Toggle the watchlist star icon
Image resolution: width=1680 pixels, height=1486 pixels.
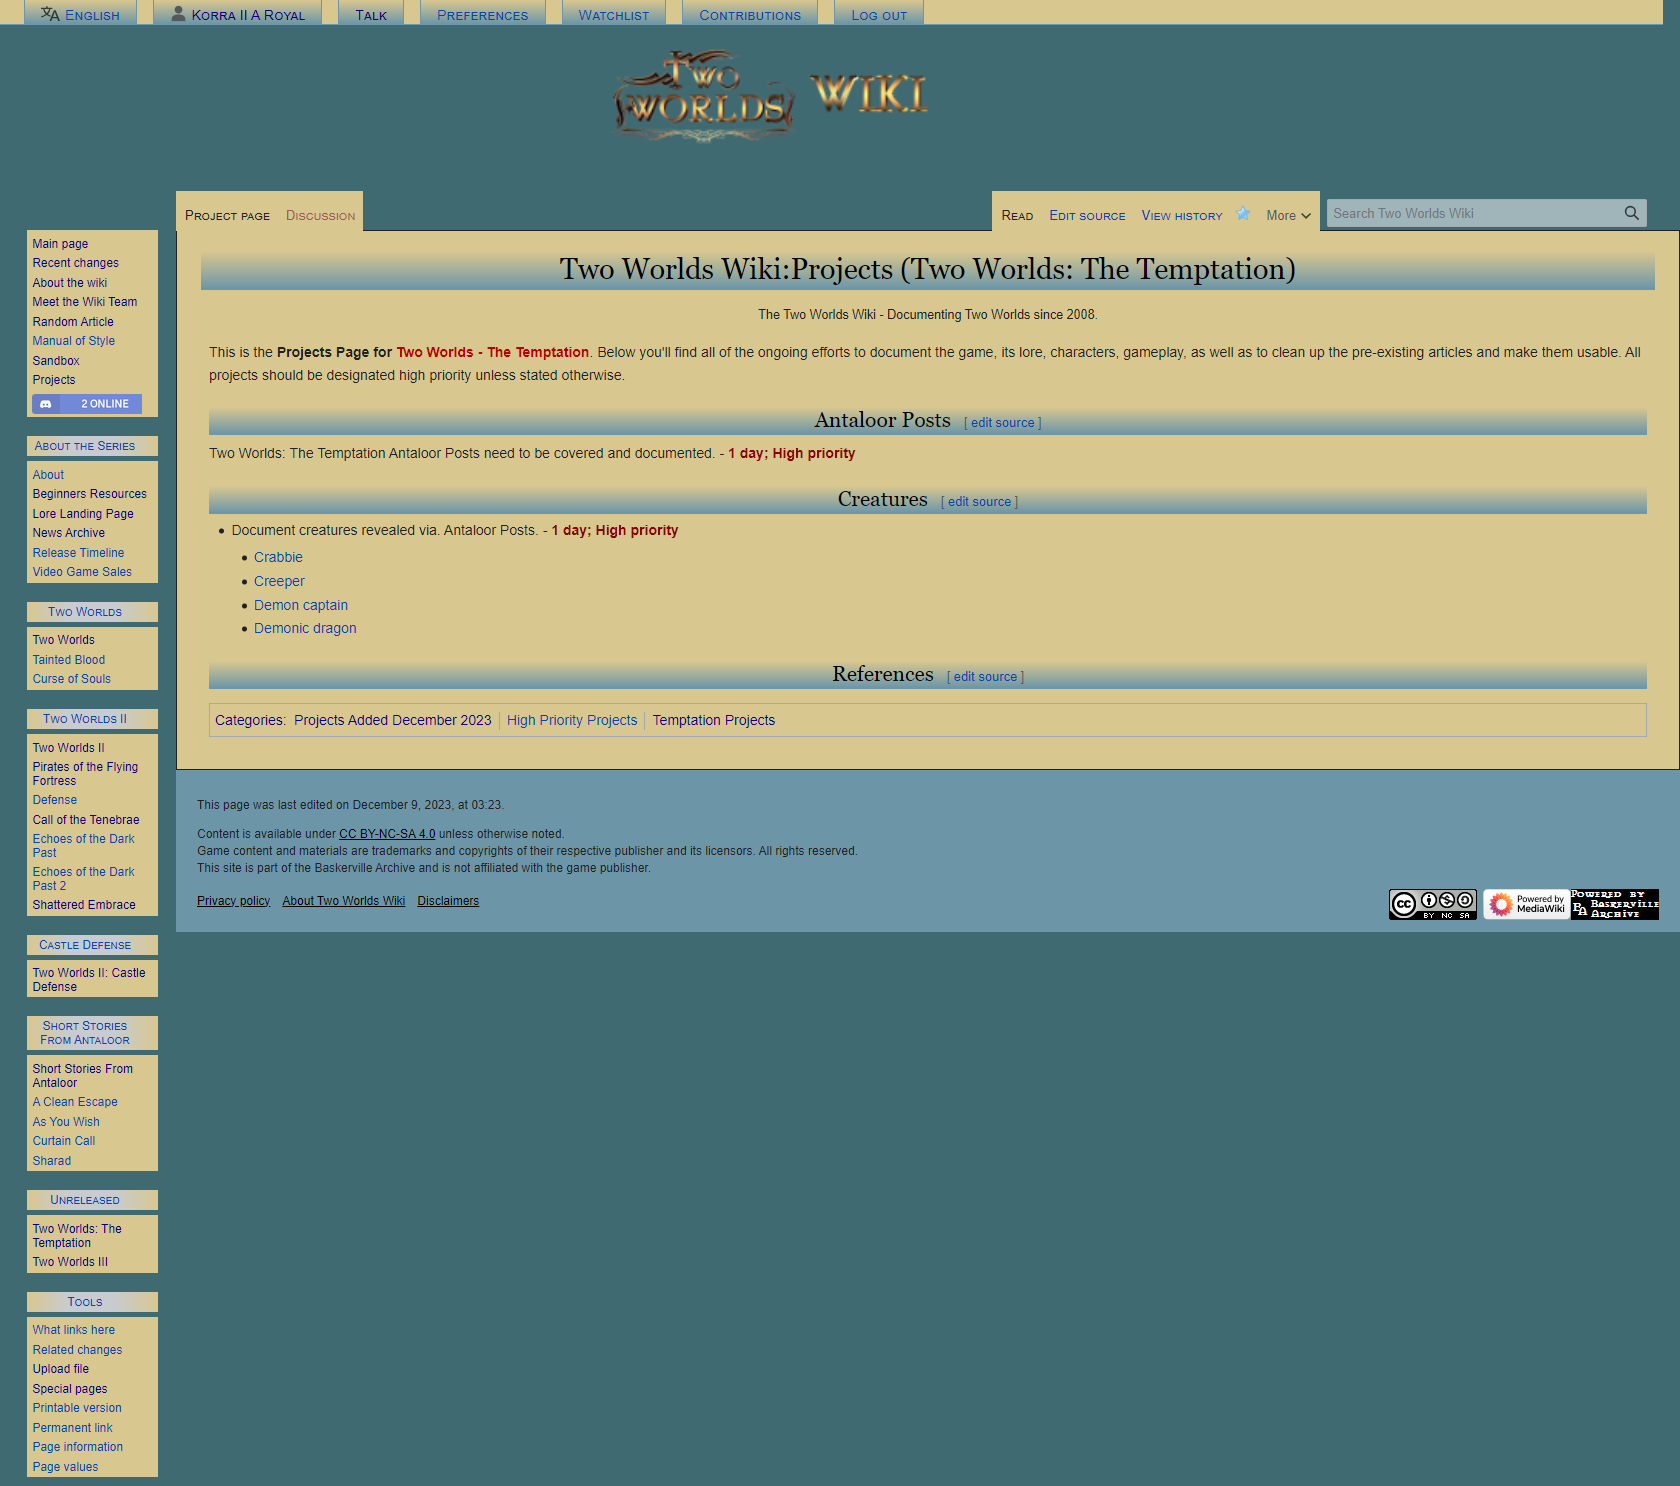(1243, 214)
